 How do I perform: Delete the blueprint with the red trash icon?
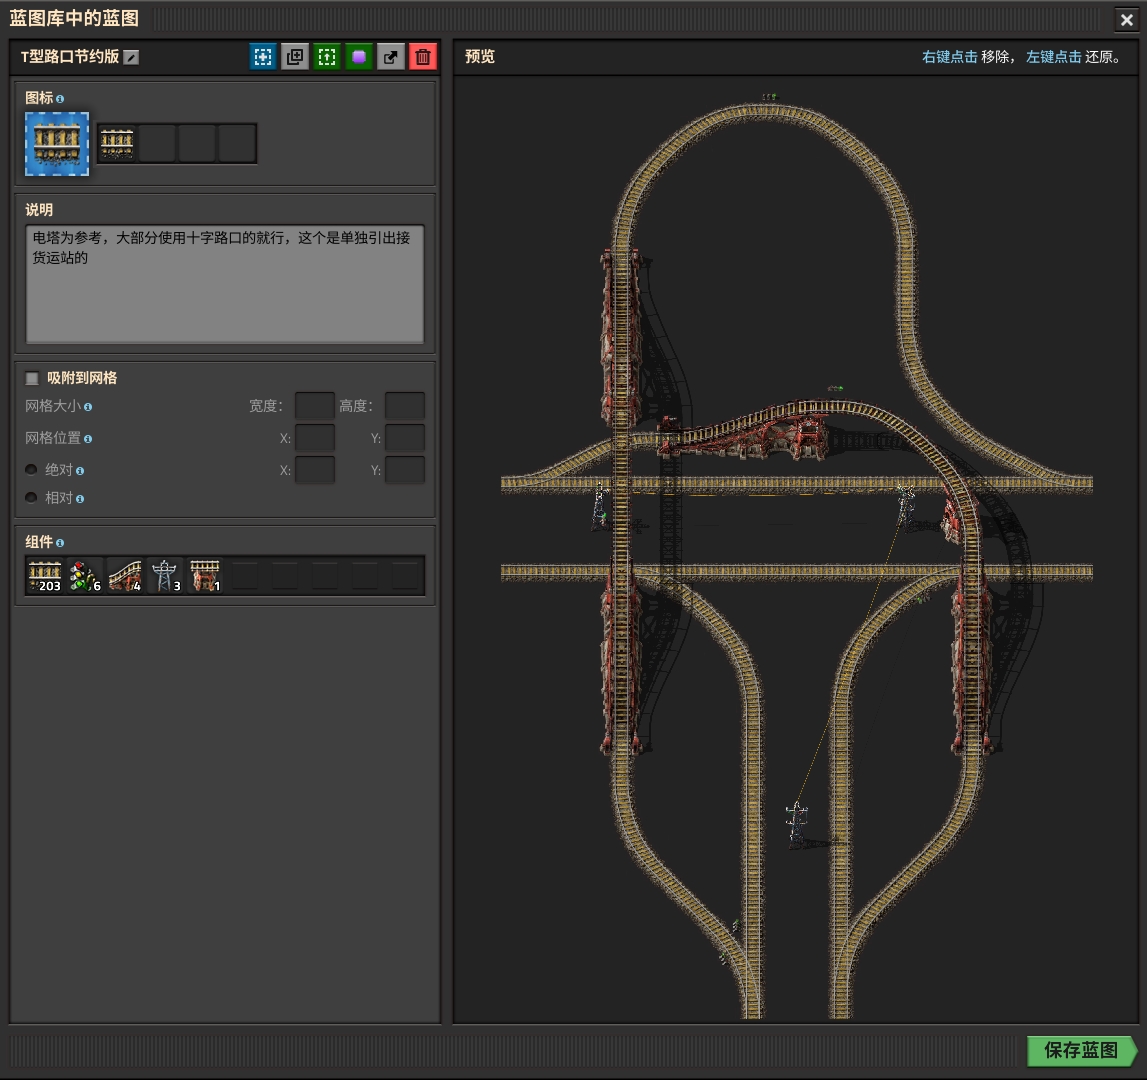(423, 57)
